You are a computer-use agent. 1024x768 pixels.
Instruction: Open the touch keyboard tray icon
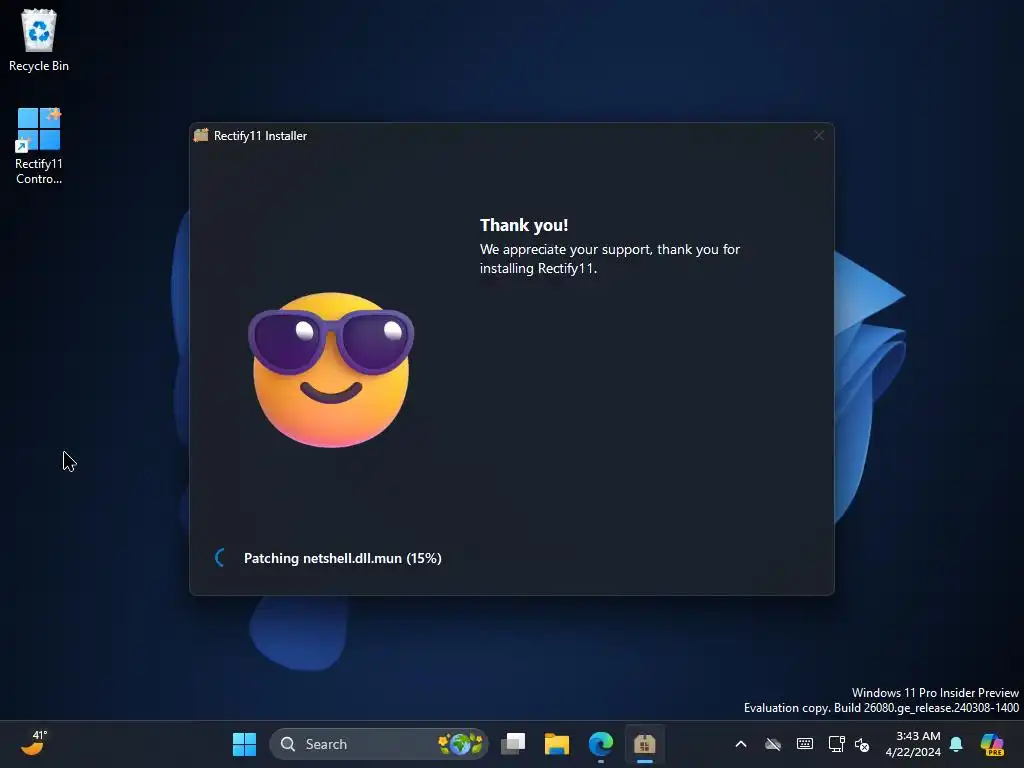coord(805,744)
